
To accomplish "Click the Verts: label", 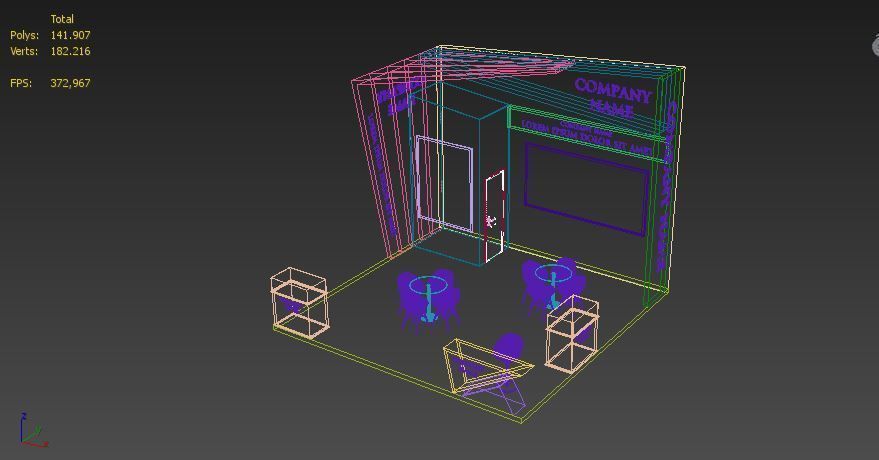I will 24,51.
